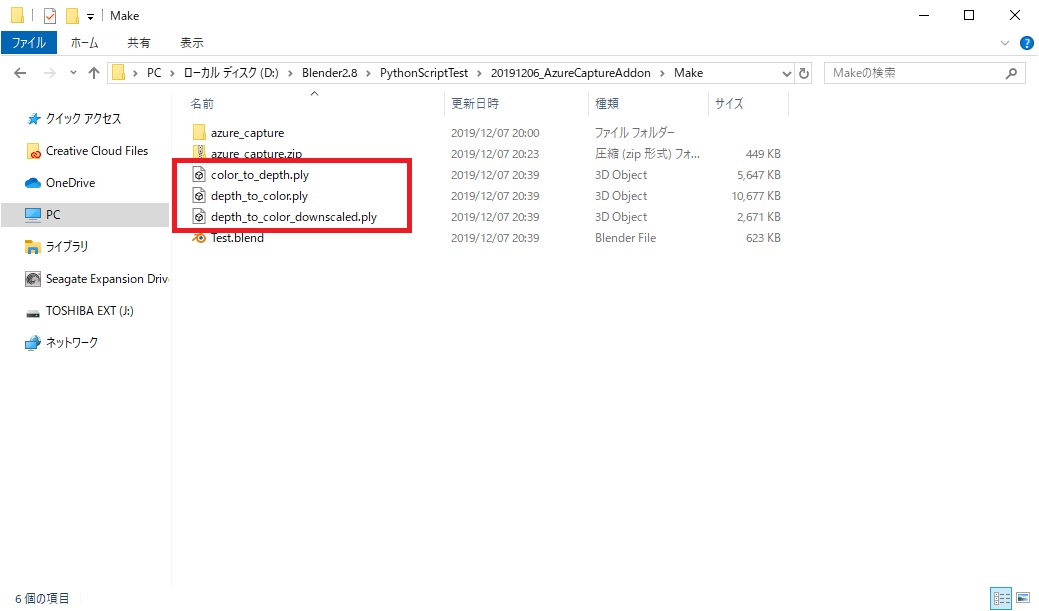The width and height of the screenshot is (1039, 611).
Task: Open ライブラリ in the navigation pane
Action: pyautogui.click(x=66, y=247)
